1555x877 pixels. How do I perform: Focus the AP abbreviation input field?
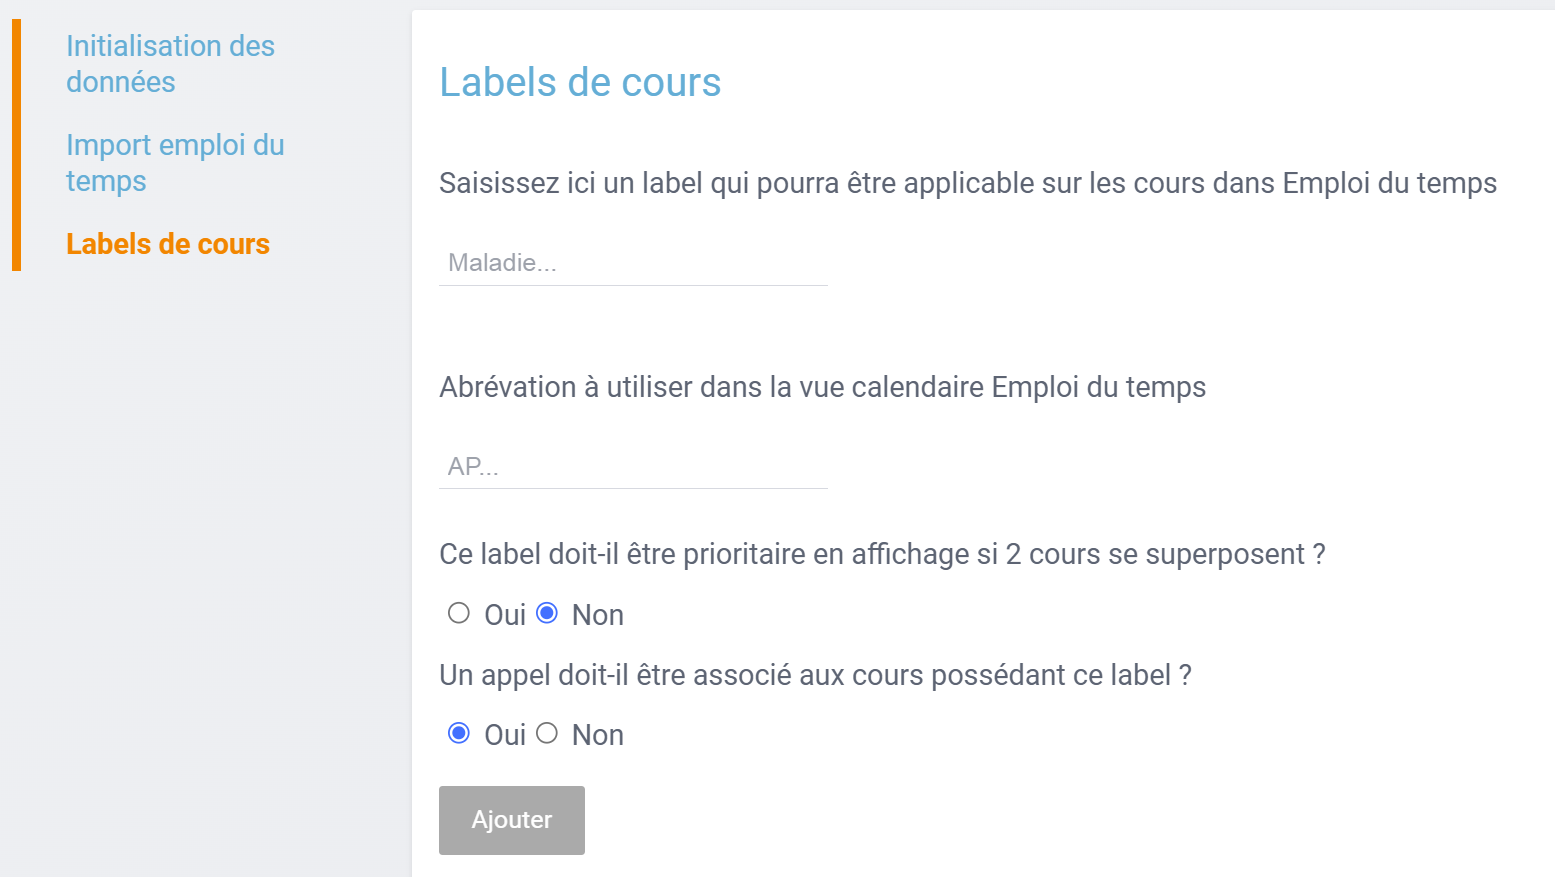coord(633,466)
